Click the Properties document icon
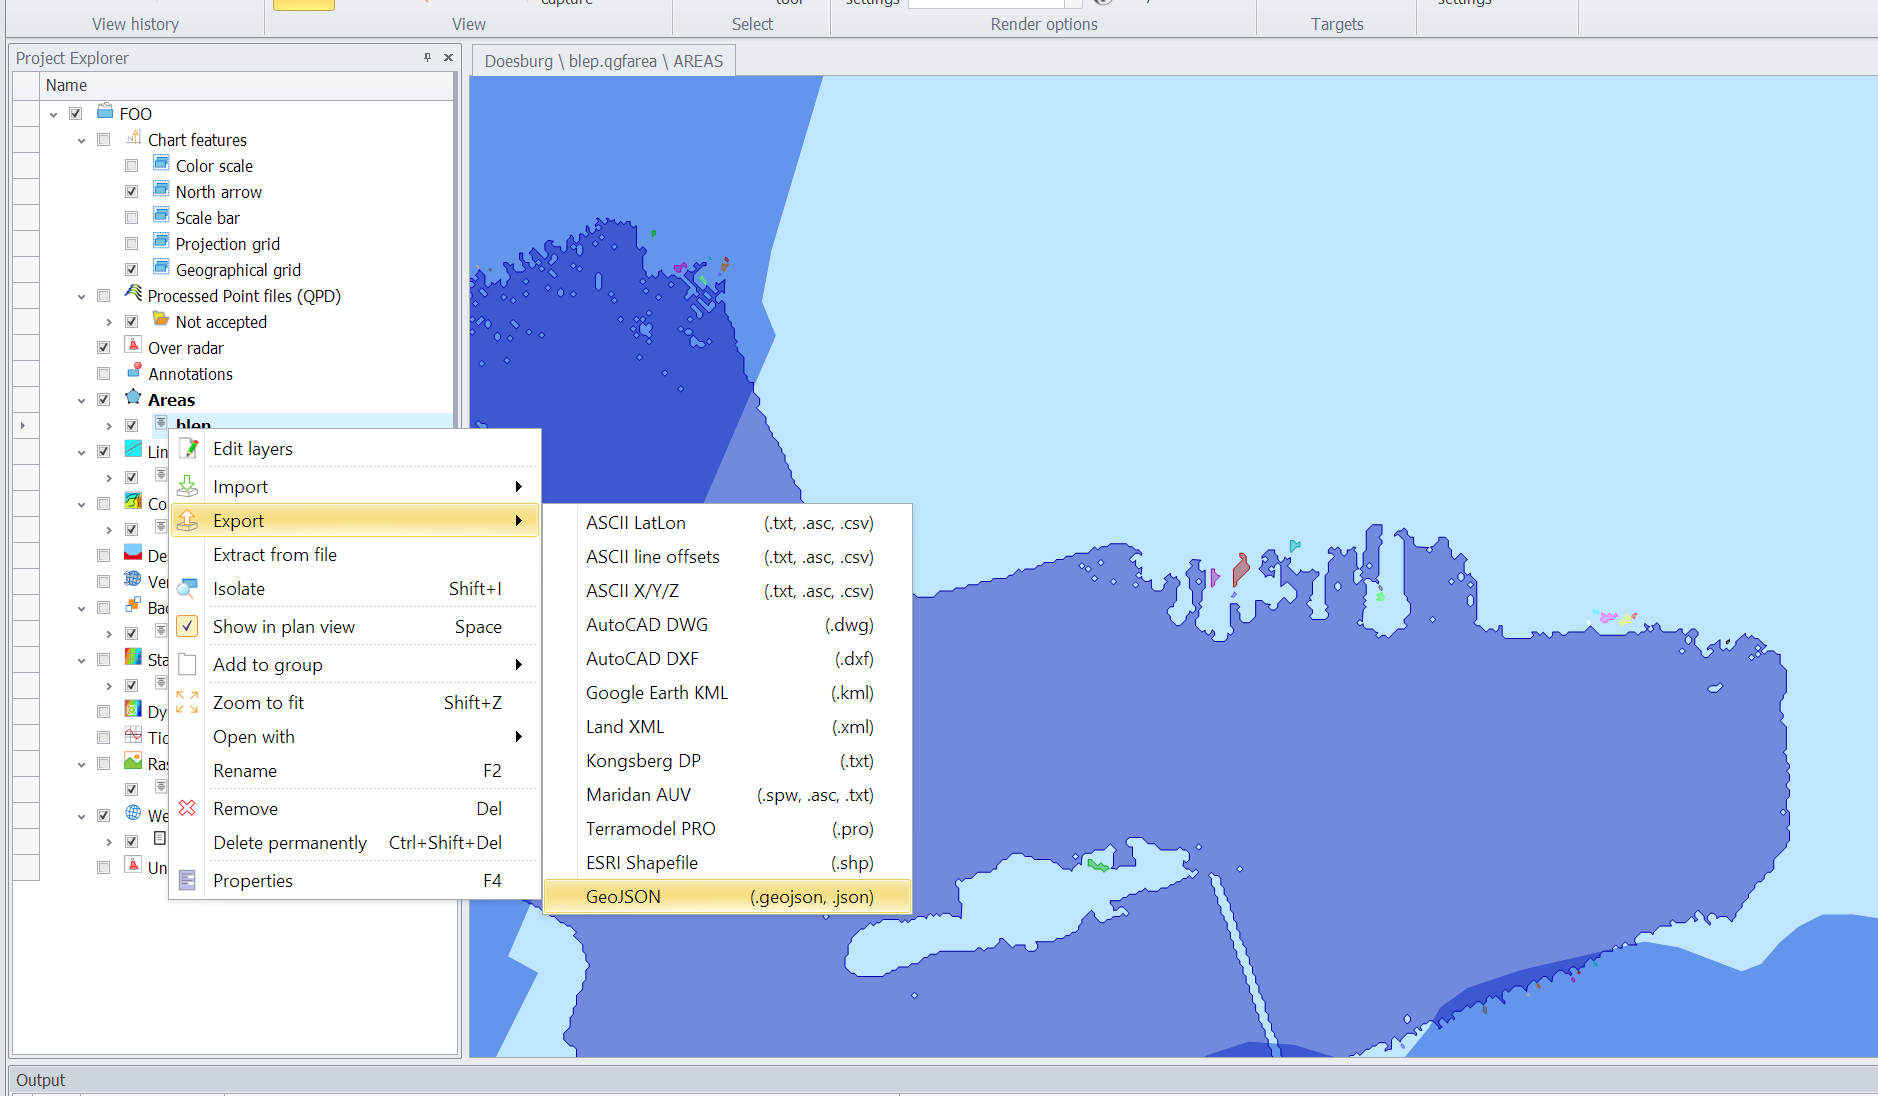 coord(188,880)
